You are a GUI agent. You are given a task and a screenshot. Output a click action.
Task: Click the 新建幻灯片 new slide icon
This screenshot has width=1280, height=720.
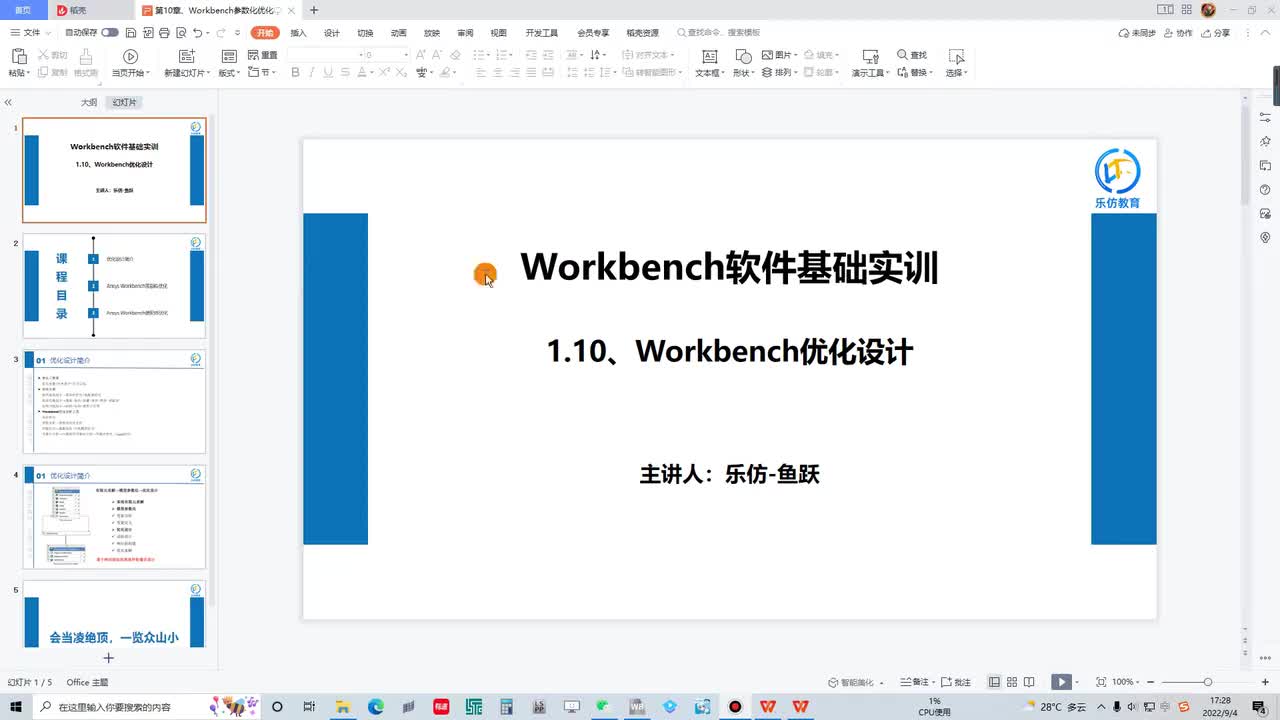click(x=186, y=57)
